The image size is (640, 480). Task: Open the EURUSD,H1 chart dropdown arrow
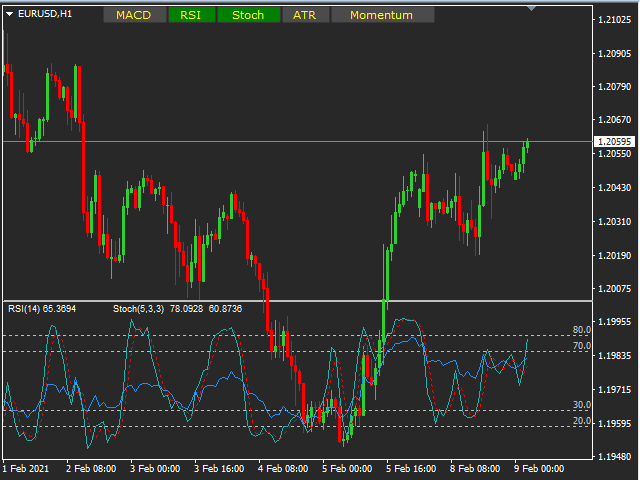tap(9, 14)
